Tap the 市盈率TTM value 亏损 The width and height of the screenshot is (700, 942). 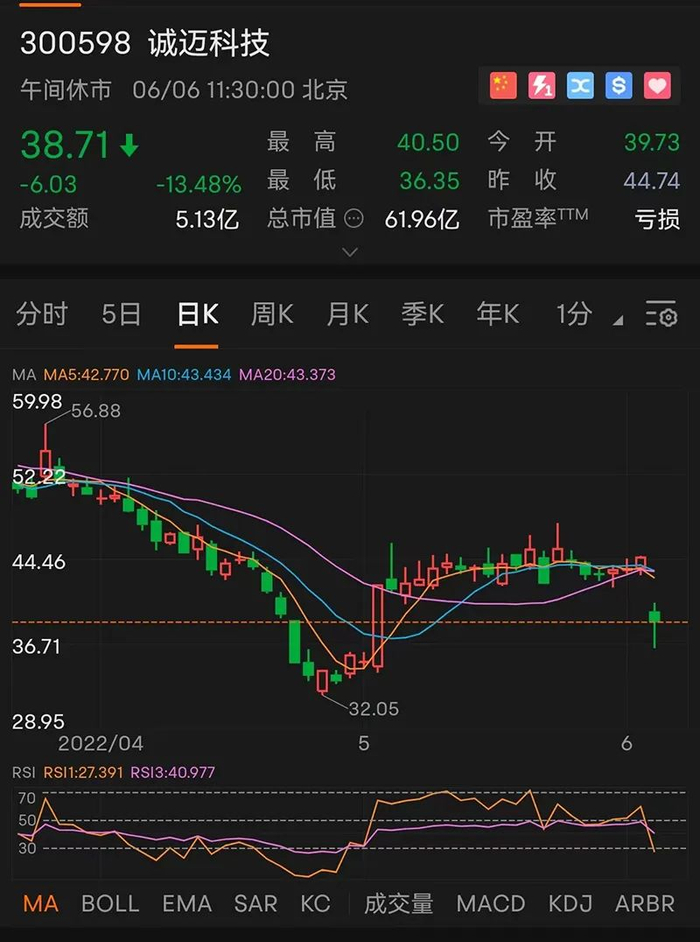657,220
